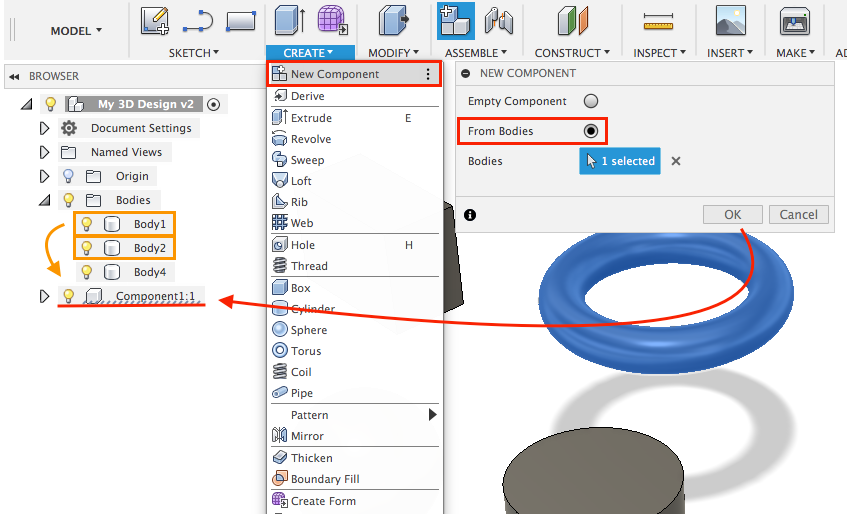Choose Torus from the Create menu
847x514 pixels.
coord(306,351)
